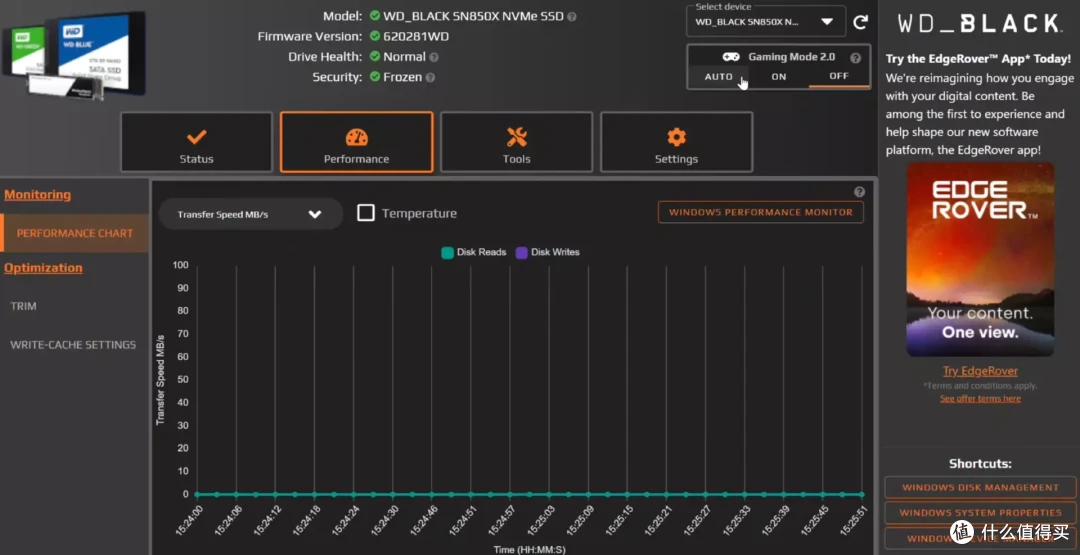
Task: Open See offer terms here link
Action: (980, 399)
